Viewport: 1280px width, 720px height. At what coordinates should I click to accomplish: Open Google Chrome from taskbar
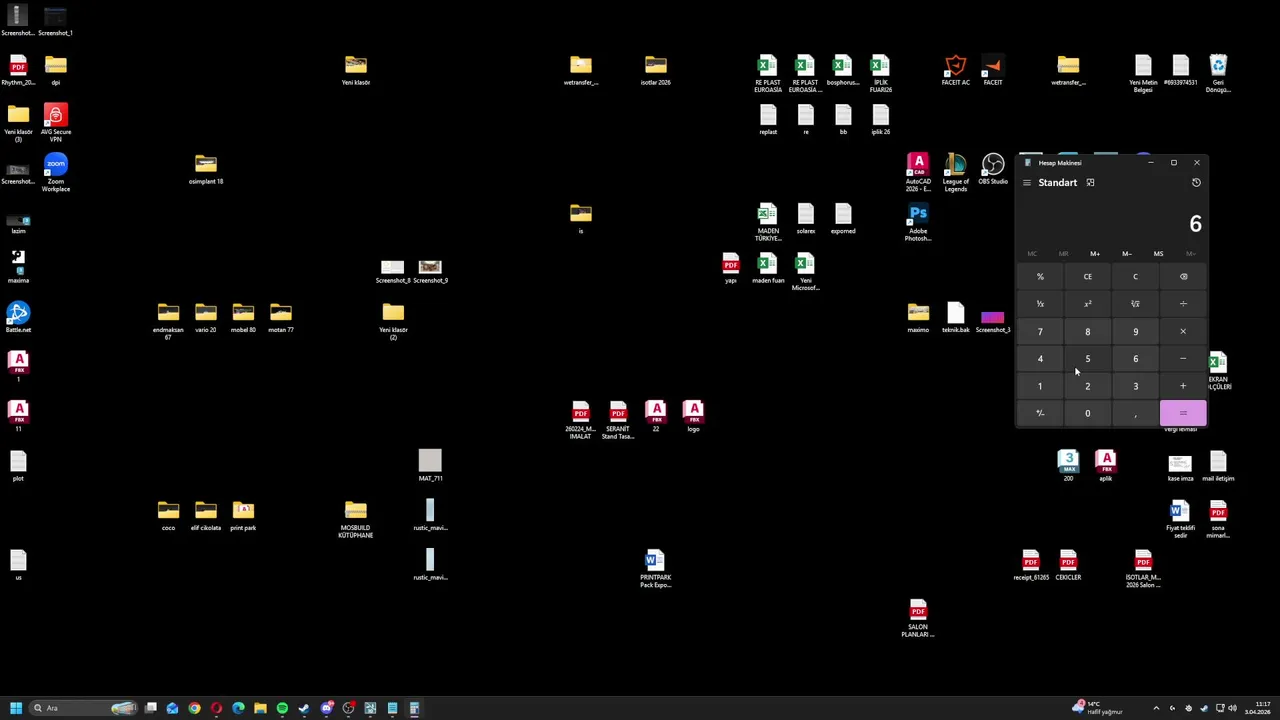point(194,708)
